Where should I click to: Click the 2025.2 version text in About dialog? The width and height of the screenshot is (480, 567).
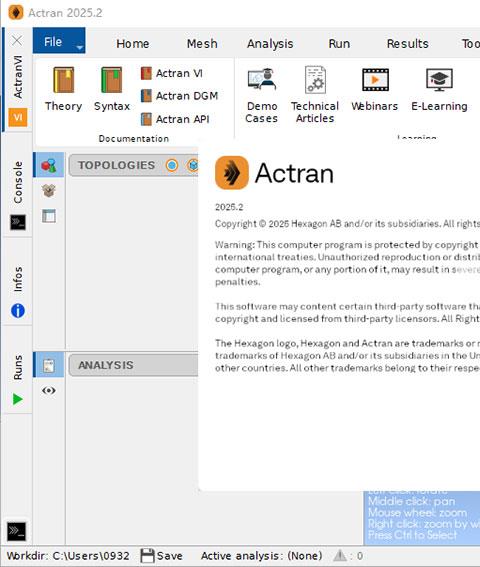229,207
